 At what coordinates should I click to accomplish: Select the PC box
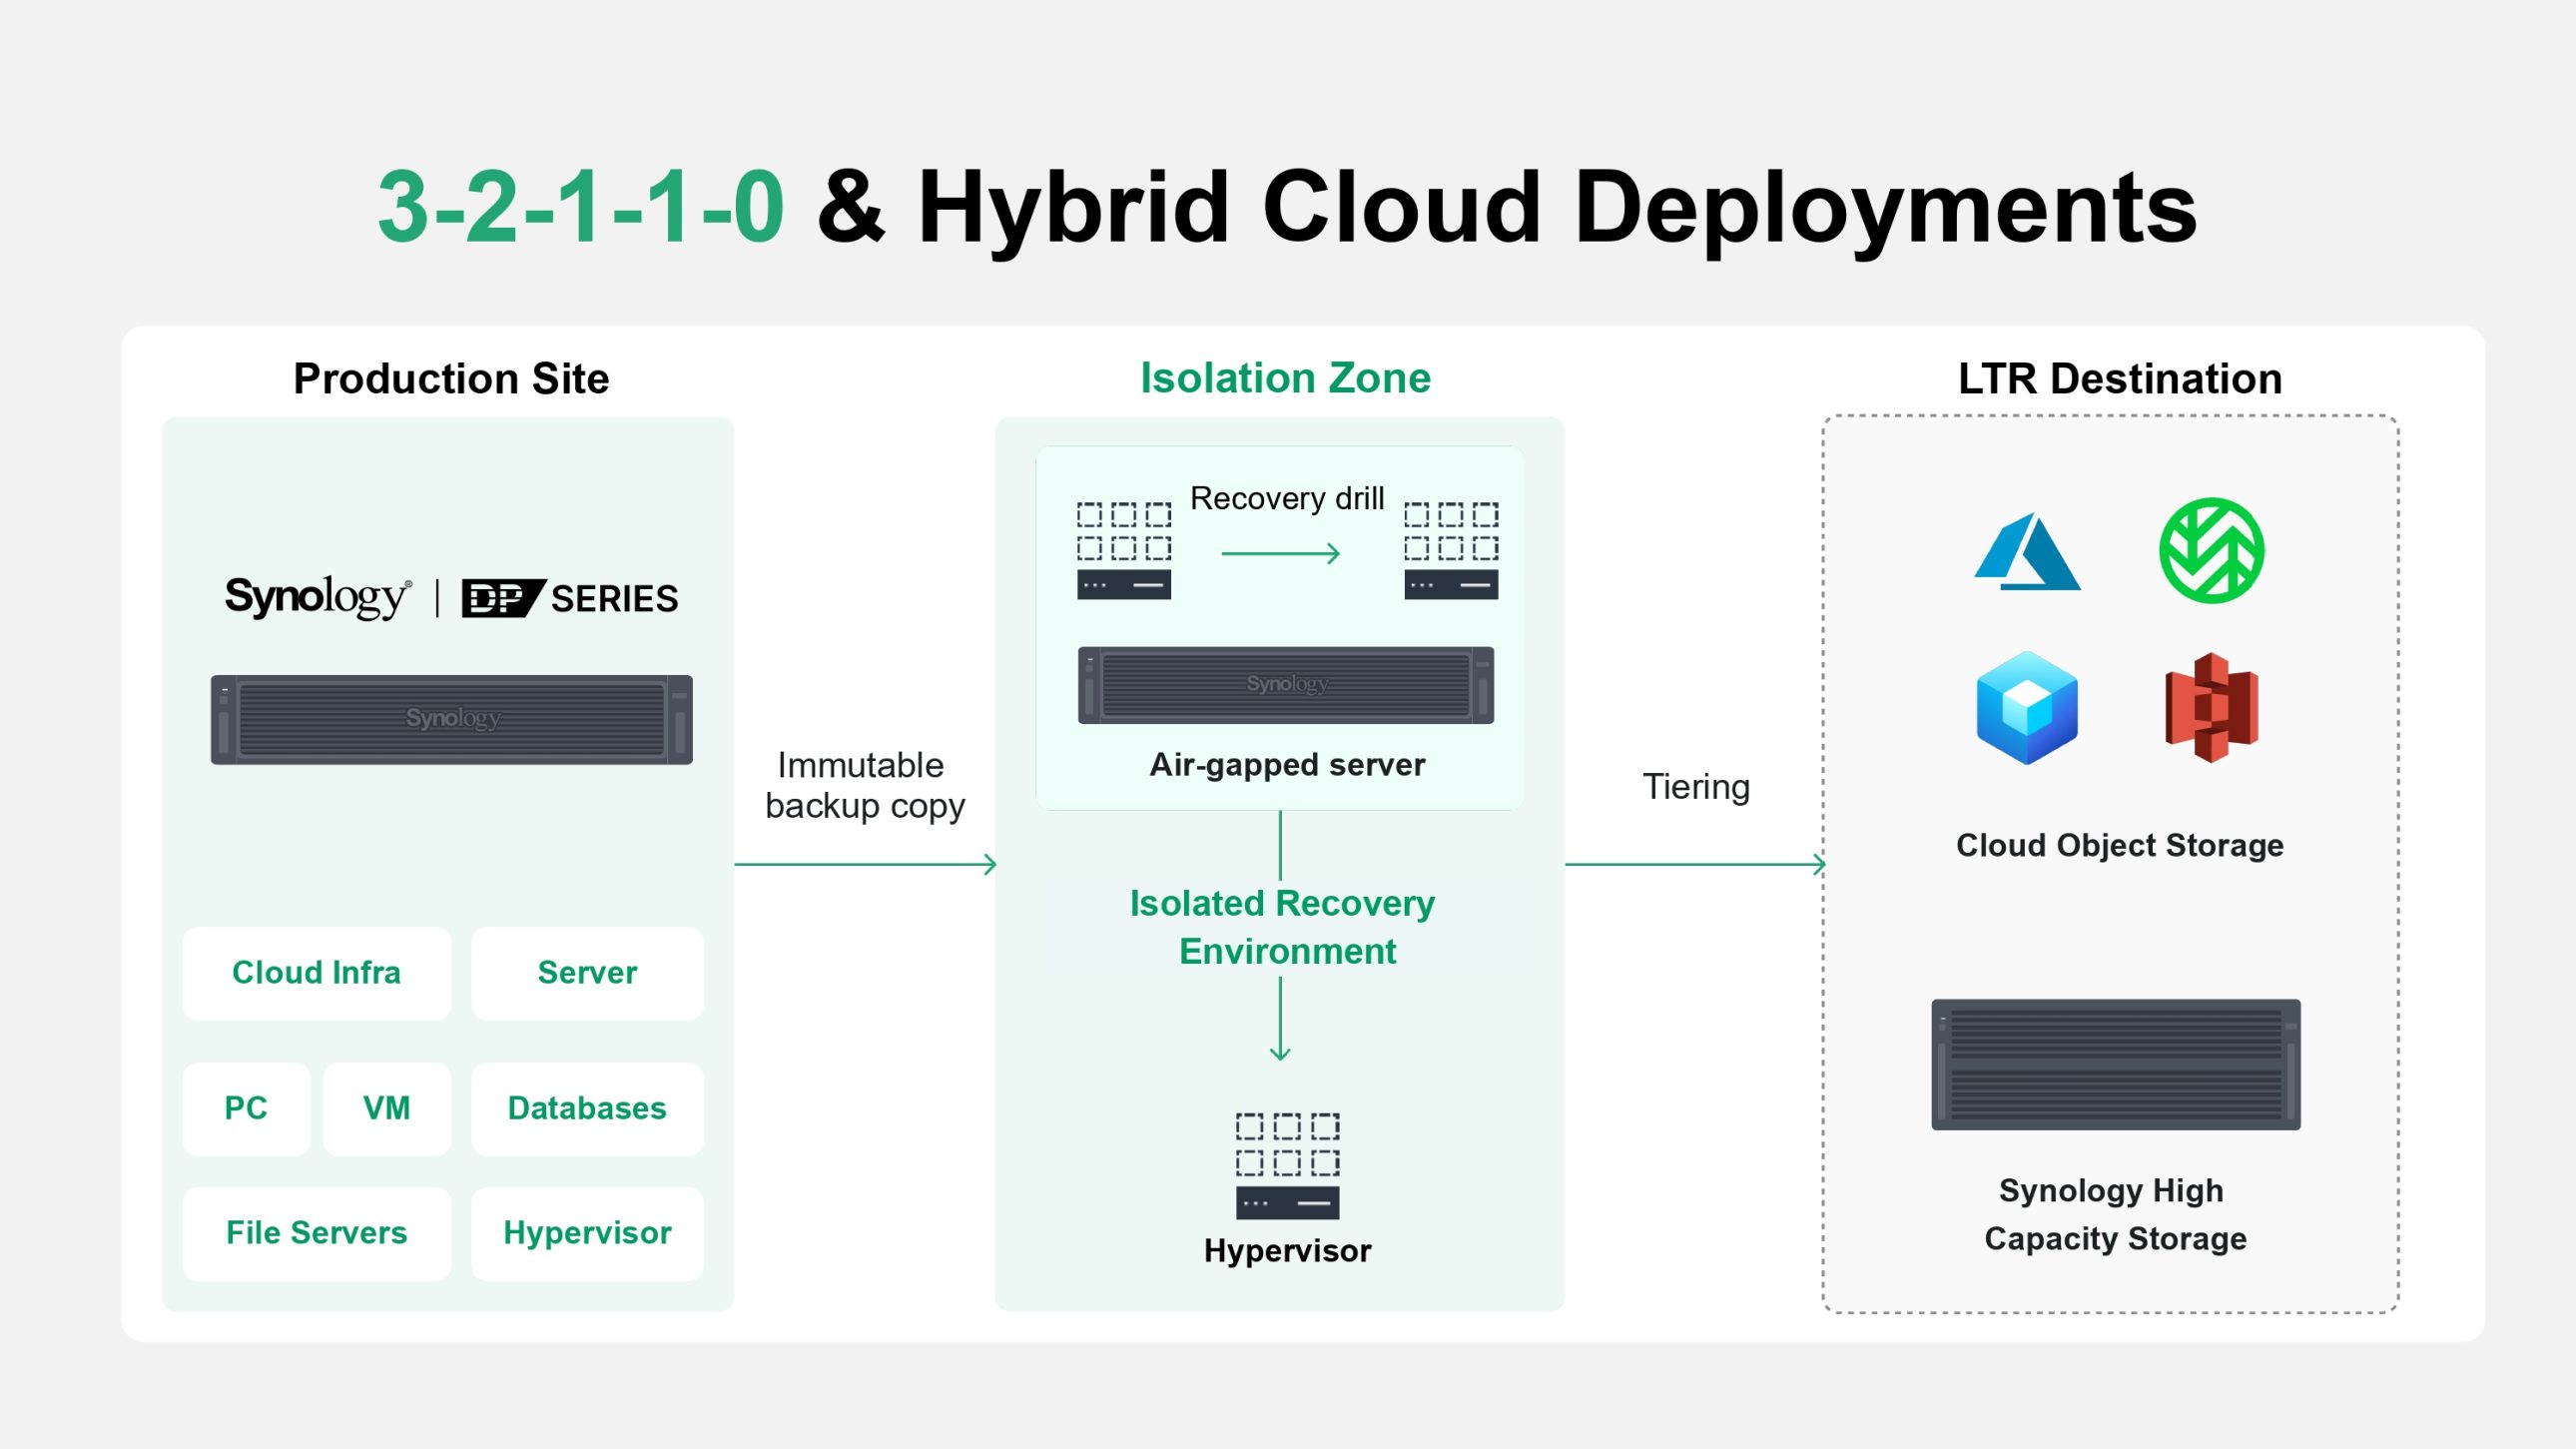coord(246,1109)
